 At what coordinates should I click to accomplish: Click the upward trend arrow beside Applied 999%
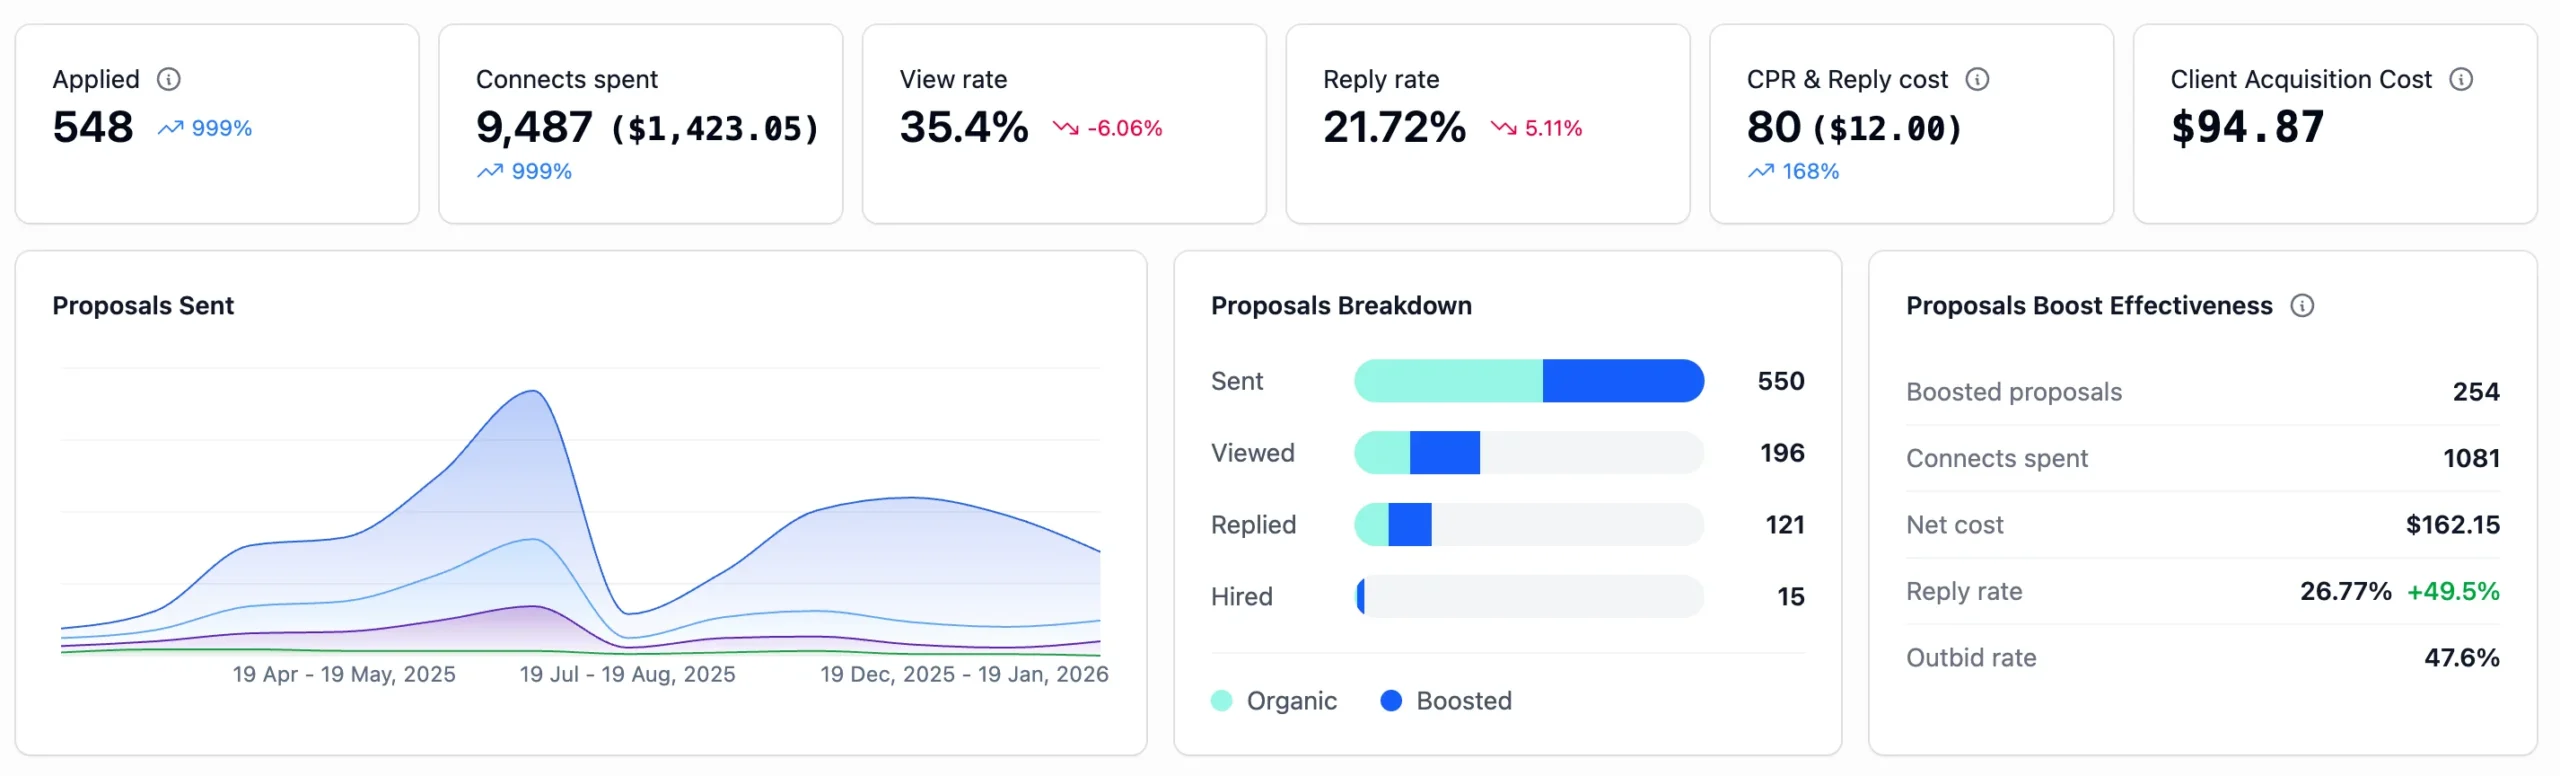coord(170,128)
